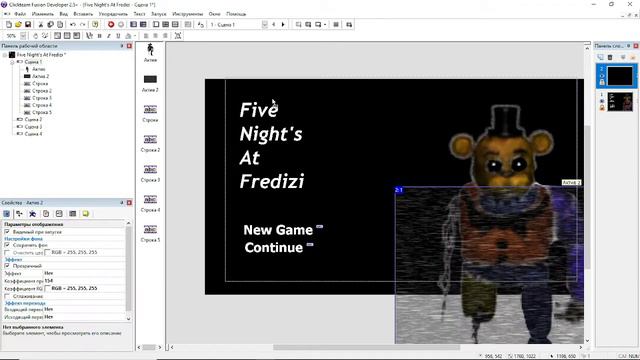Click the 'Continue' text on canvas
640x360 pixels.
pos(273,247)
